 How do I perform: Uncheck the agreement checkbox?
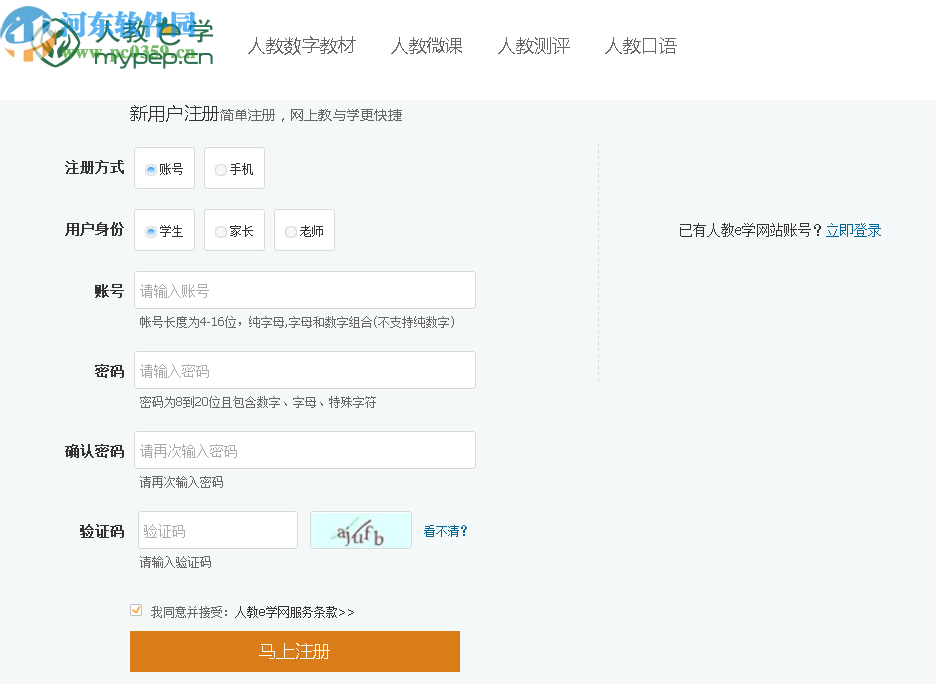[134, 610]
